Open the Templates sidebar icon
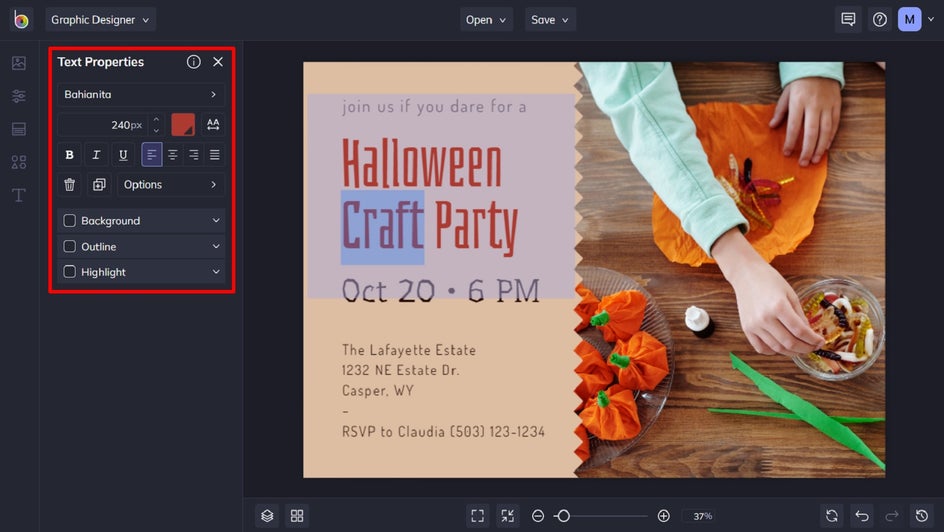The height and width of the screenshot is (532, 944). [x=19, y=129]
